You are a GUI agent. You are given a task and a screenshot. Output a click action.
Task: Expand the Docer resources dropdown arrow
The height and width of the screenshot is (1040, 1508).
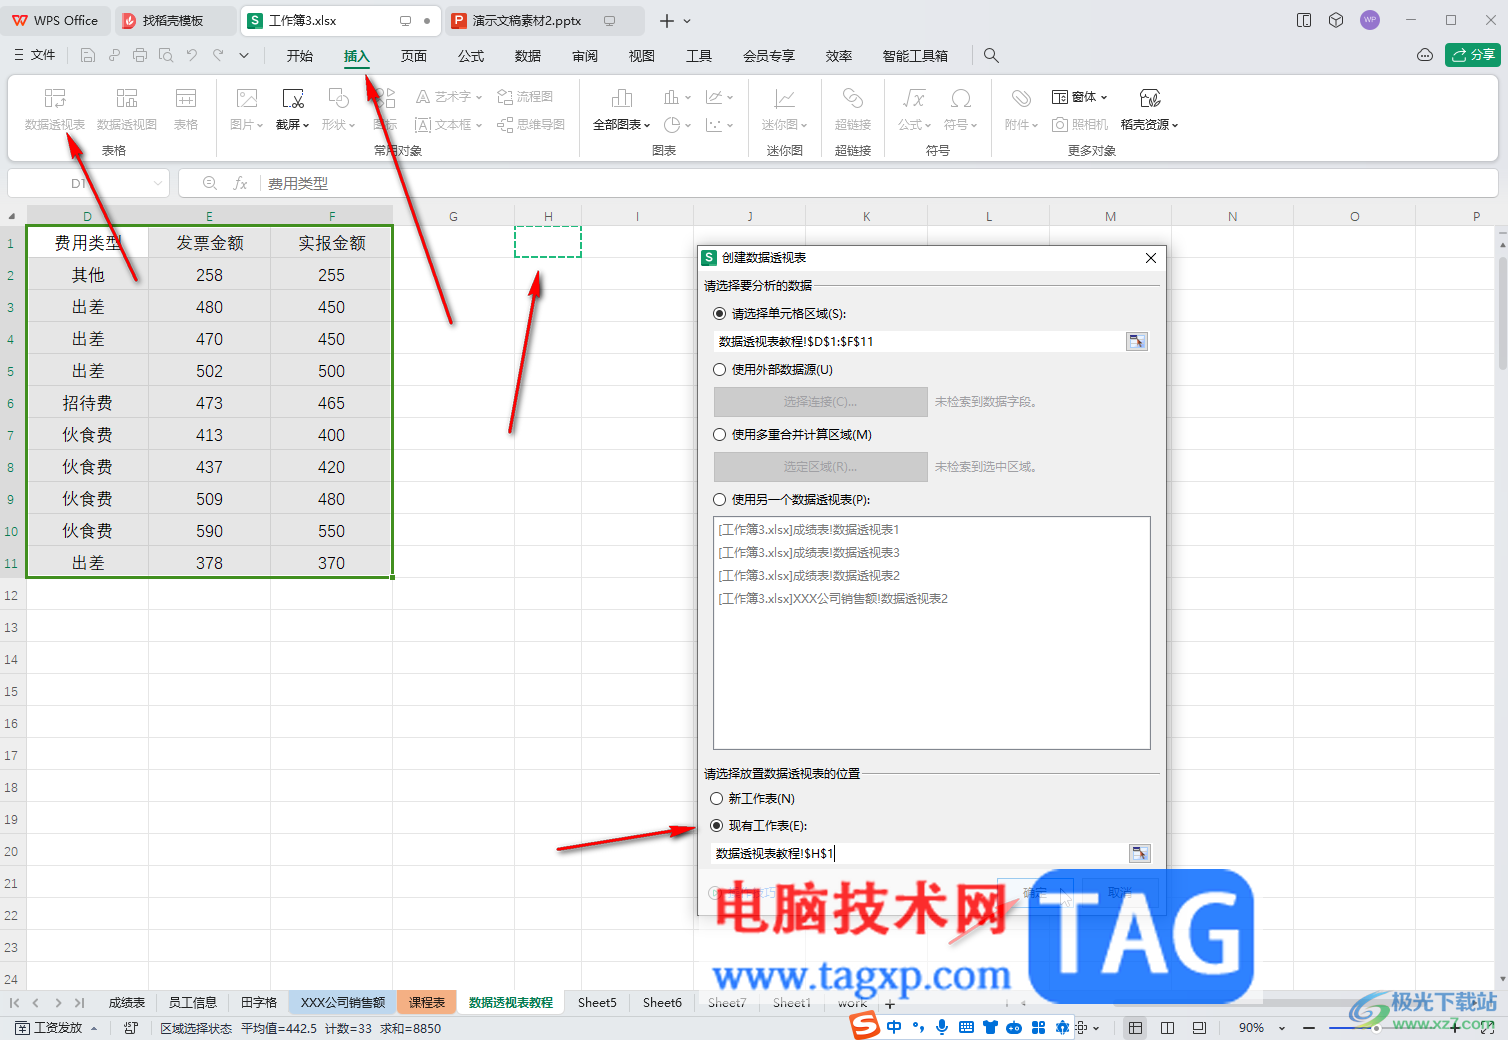tap(1175, 125)
